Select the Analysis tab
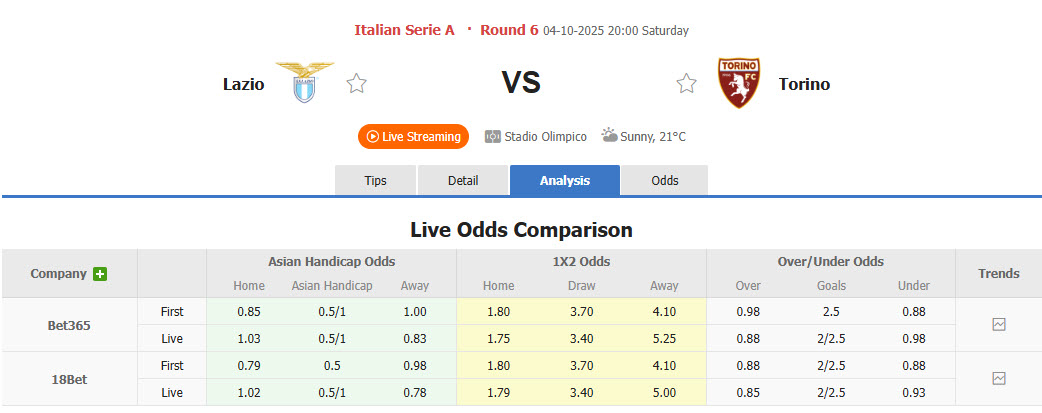Image resolution: width=1042 pixels, height=413 pixels. click(x=565, y=181)
